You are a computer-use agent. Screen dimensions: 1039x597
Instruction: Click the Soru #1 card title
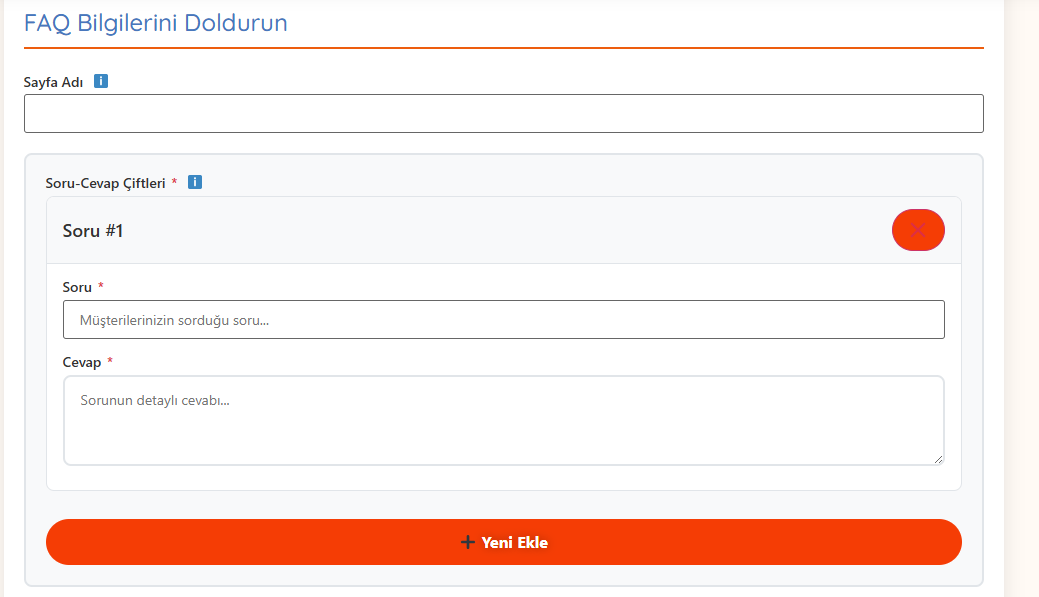pyautogui.click(x=93, y=231)
